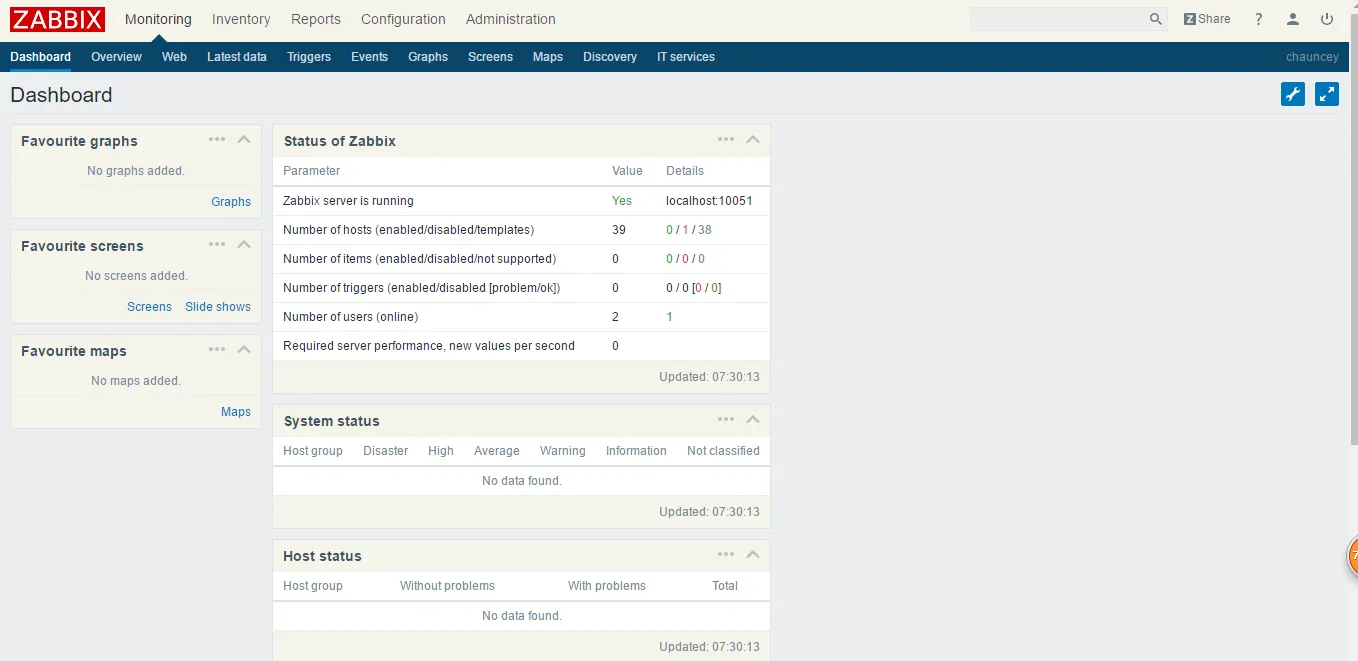Open the Administration main menu
Screen dimensions: 1358x661
511,19
